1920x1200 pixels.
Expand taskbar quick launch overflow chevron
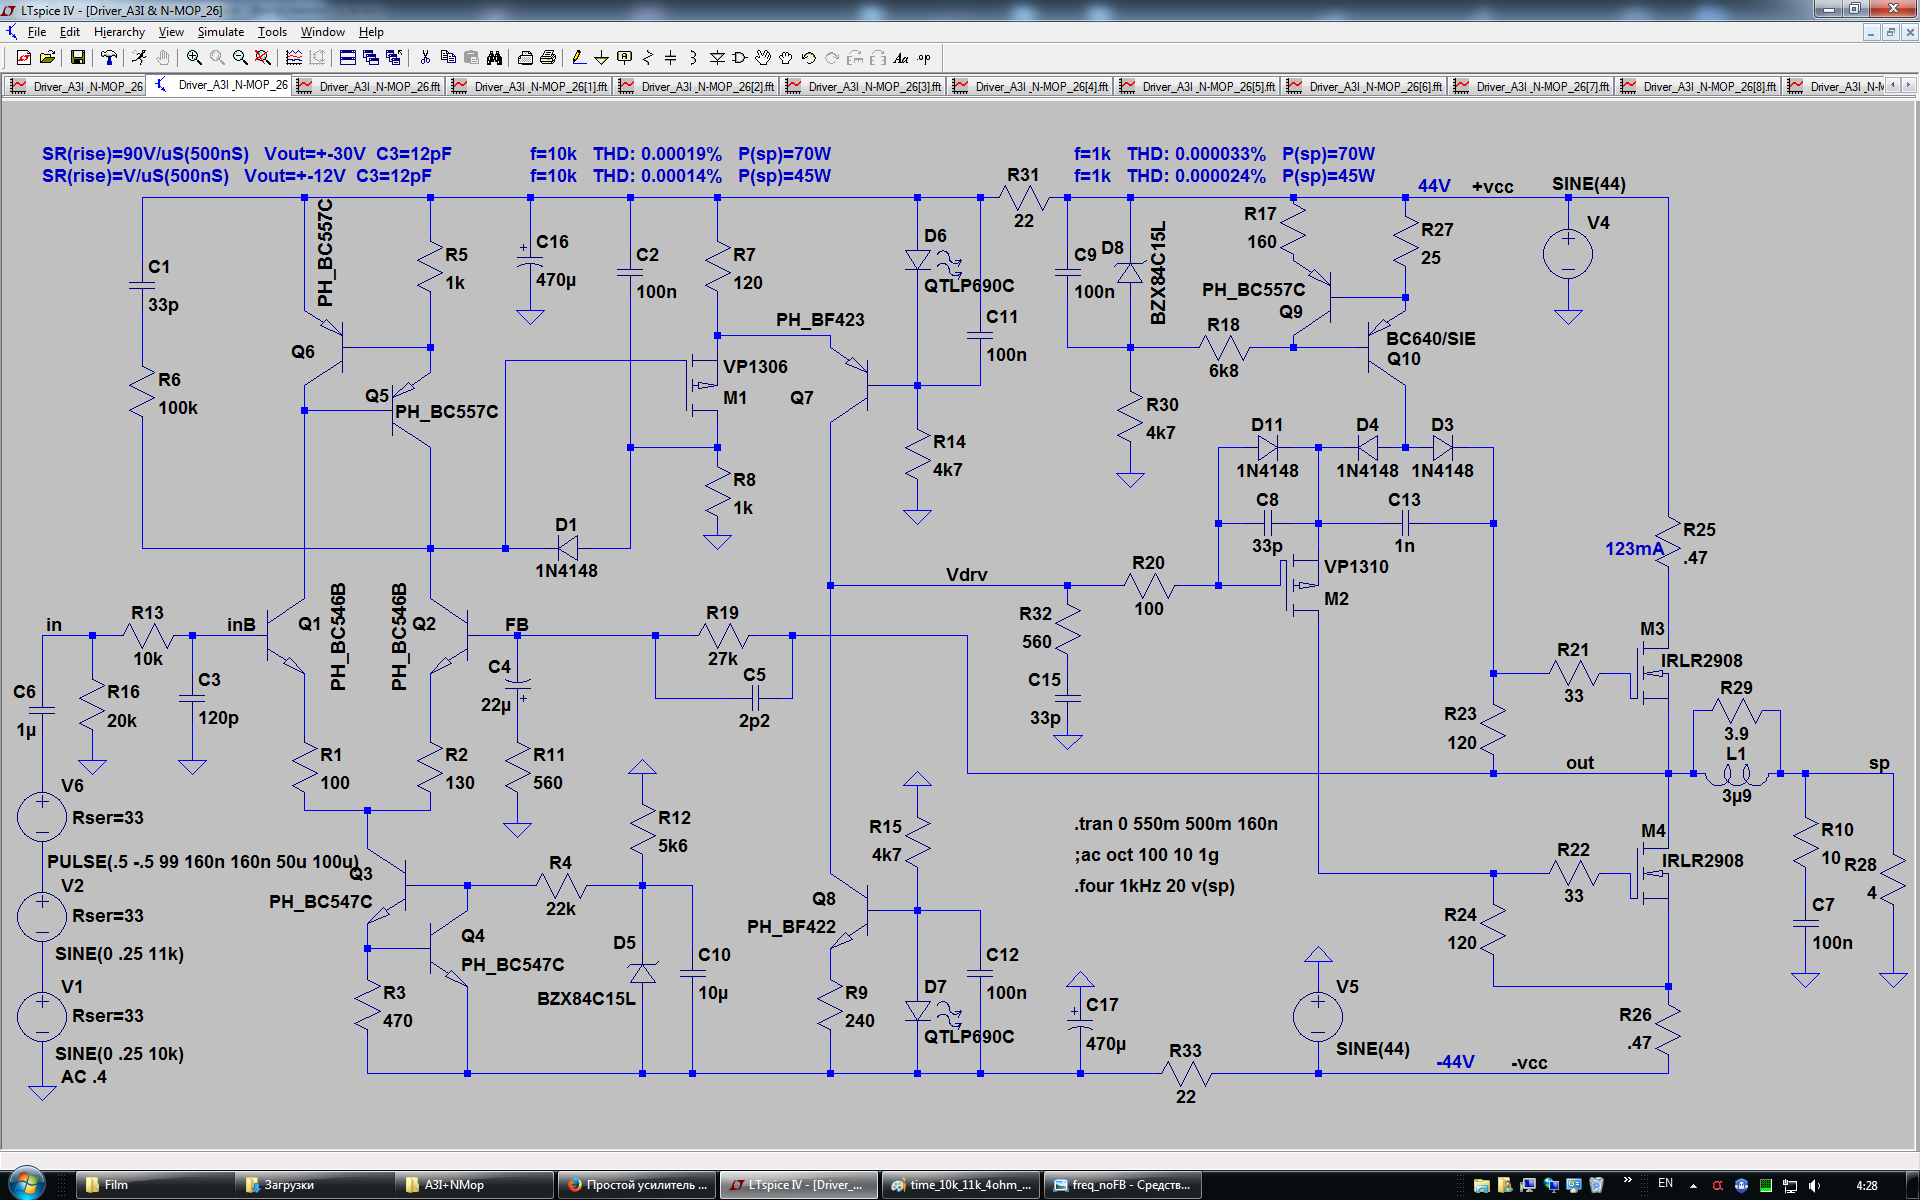pos(1628,1181)
